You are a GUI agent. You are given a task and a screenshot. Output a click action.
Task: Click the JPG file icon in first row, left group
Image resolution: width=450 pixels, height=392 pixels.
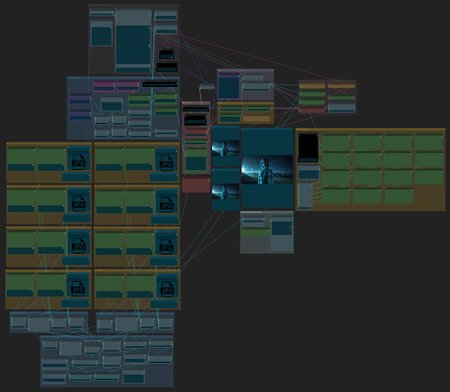[x=79, y=161]
